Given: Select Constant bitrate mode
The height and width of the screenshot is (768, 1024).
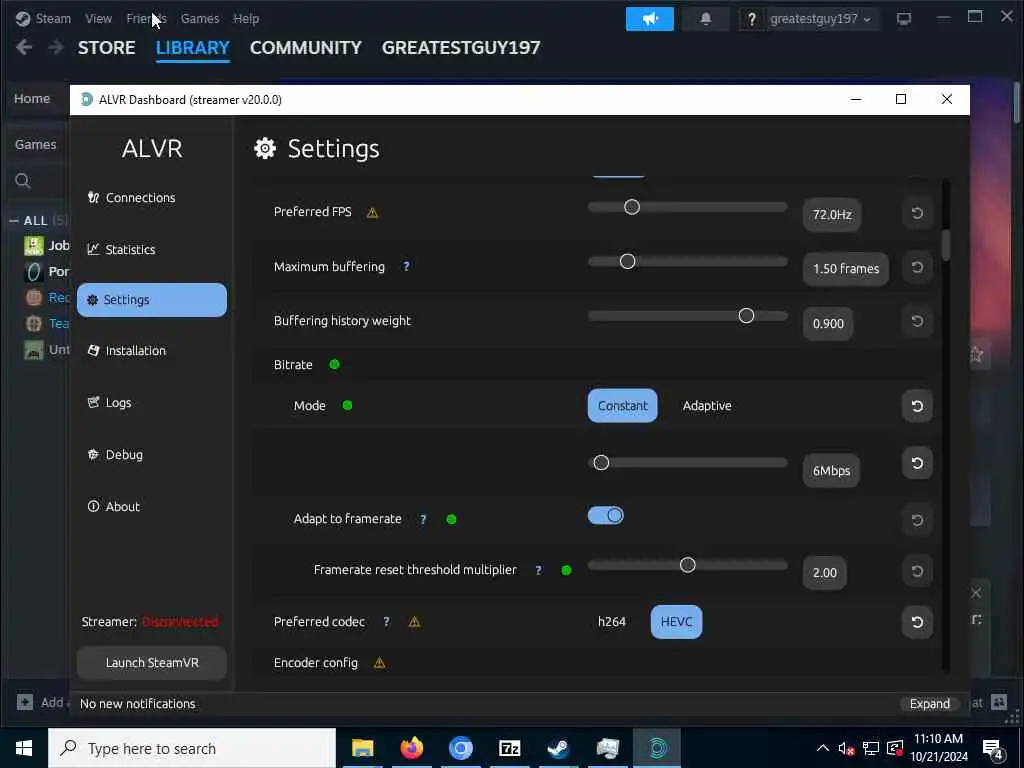Looking at the screenshot, I should (x=622, y=406).
